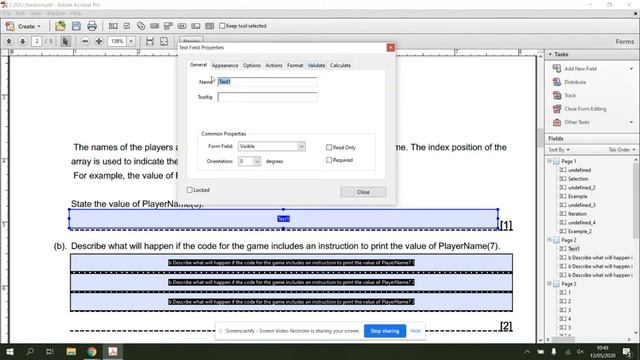Viewport: 640px width, 360px height.
Task: Select the OK Button form tool icon
Action: click(x=182, y=26)
